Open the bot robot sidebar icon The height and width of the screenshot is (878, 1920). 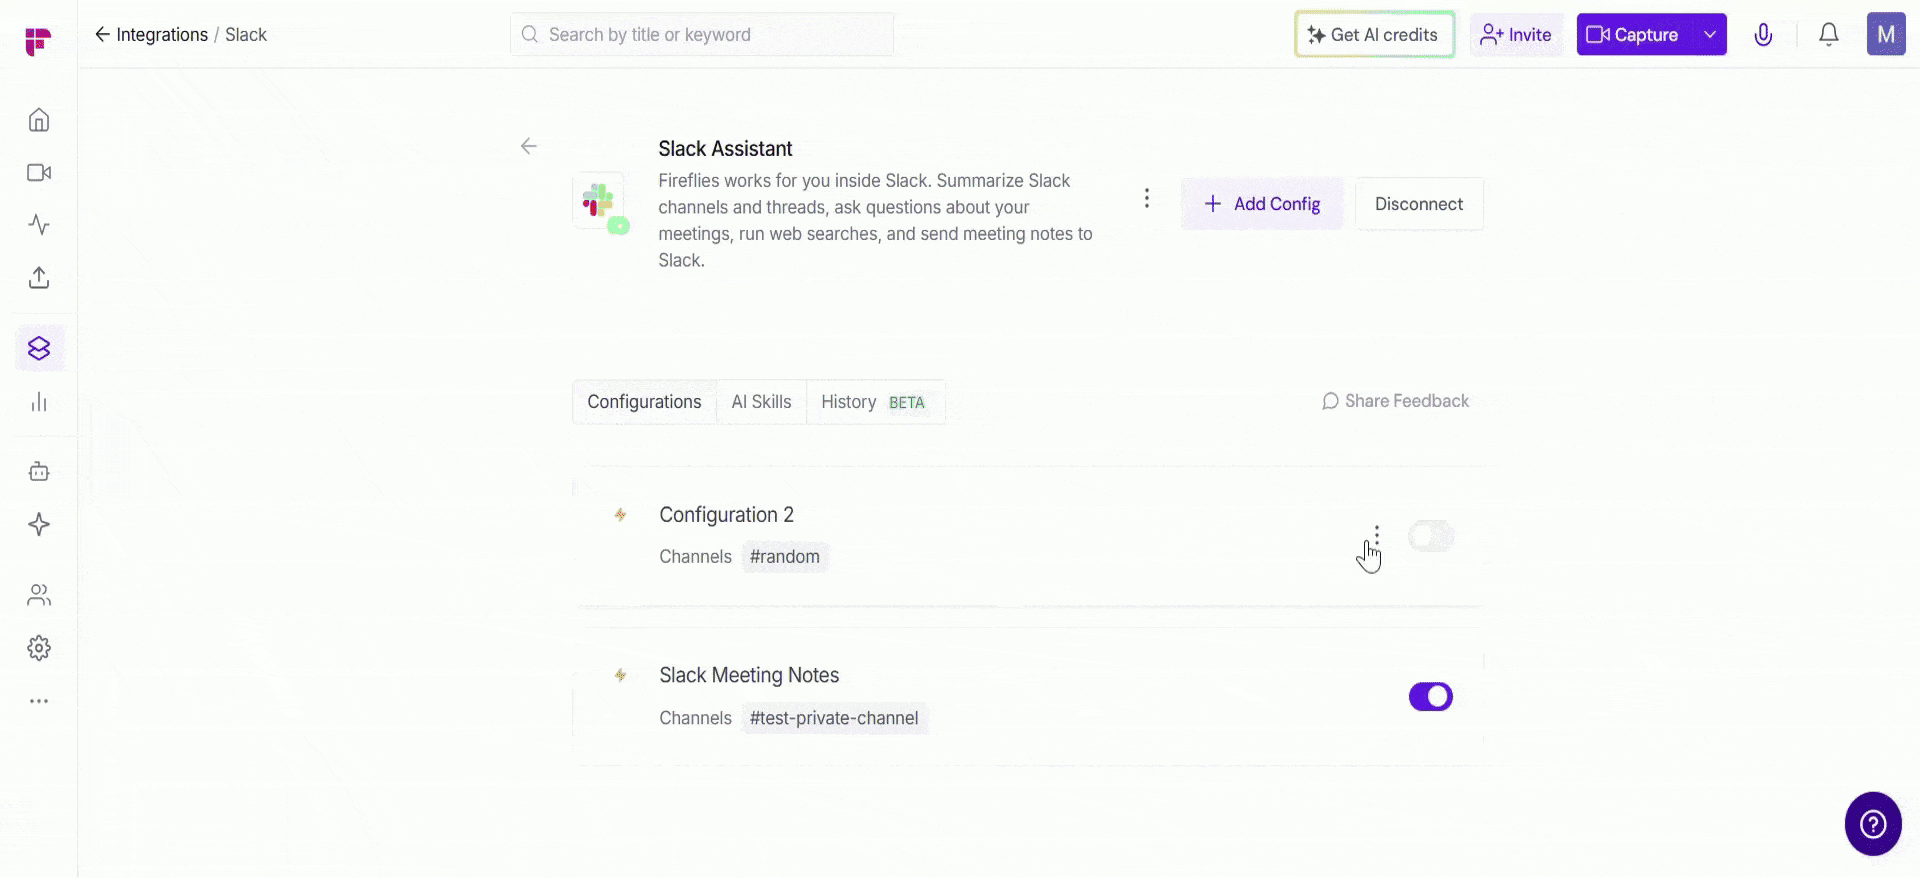tap(39, 471)
